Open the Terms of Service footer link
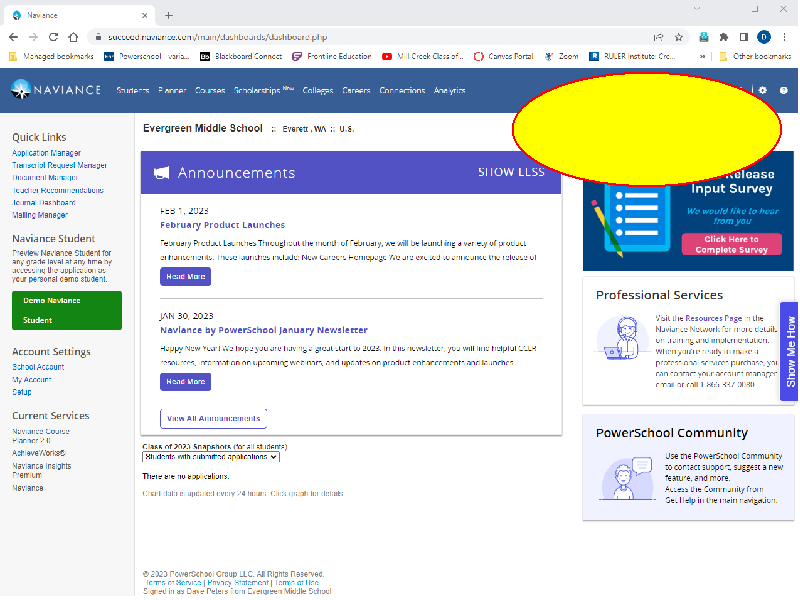 pyautogui.click(x=173, y=583)
